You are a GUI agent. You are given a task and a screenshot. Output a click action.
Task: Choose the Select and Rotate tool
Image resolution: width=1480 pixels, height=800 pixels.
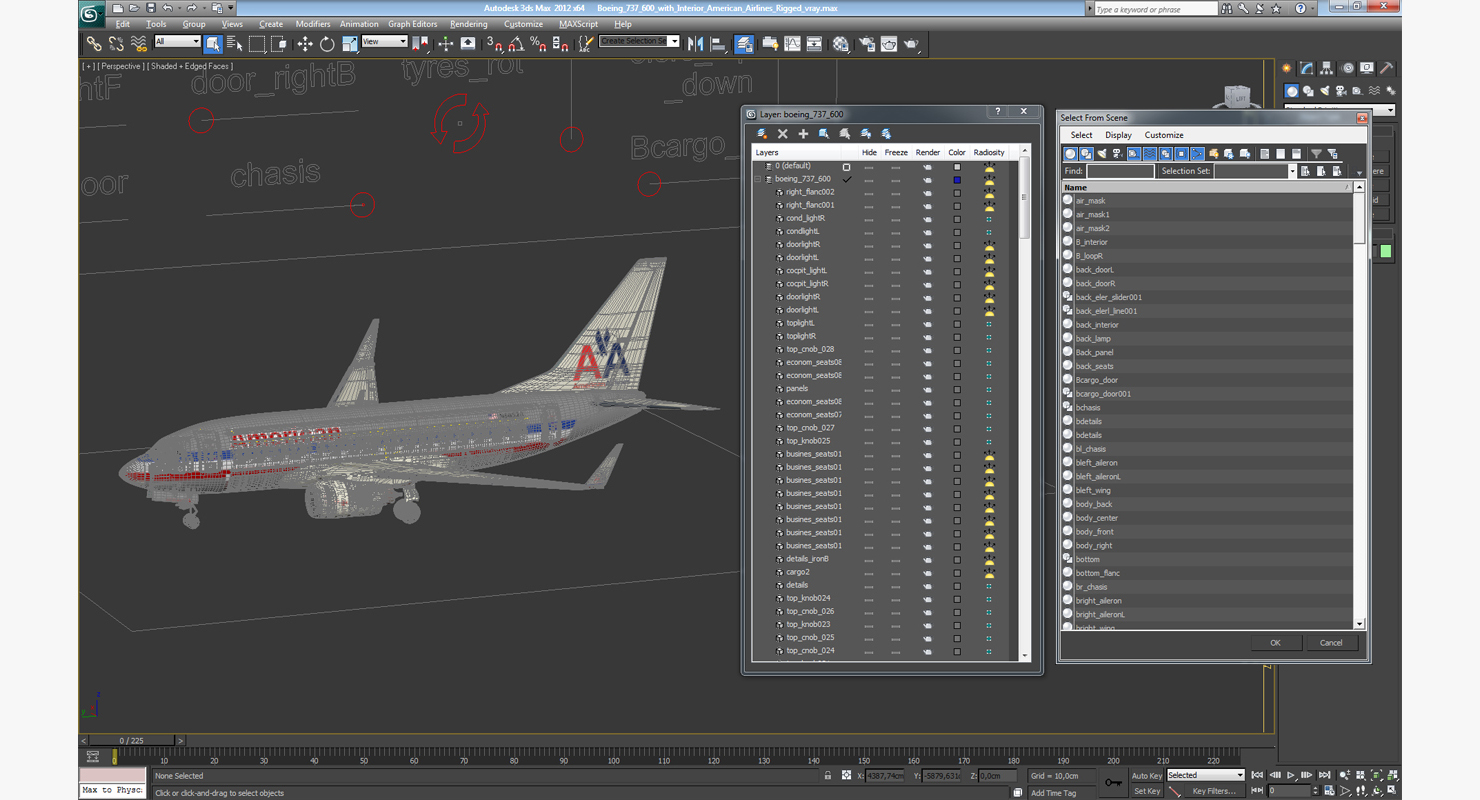tap(327, 44)
